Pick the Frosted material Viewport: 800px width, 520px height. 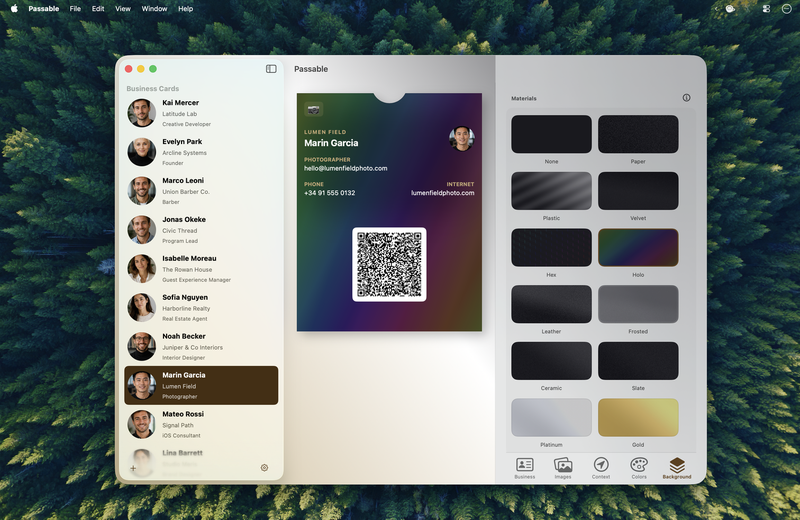(x=638, y=304)
